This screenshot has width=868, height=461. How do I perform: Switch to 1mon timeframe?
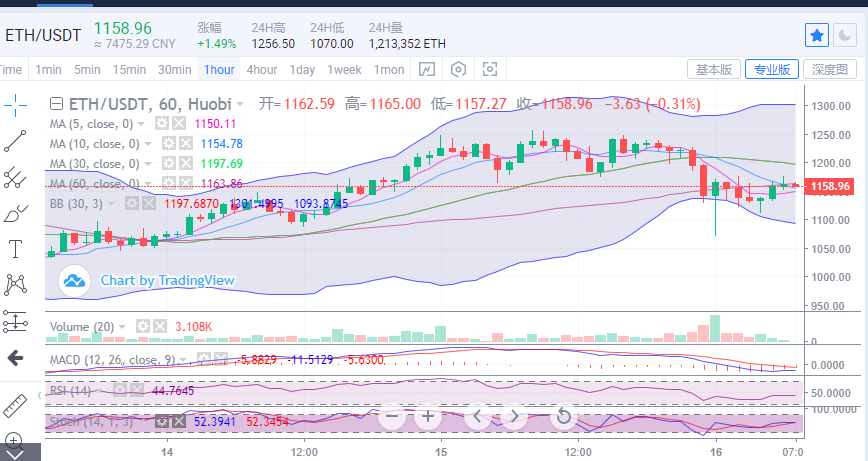(x=389, y=70)
